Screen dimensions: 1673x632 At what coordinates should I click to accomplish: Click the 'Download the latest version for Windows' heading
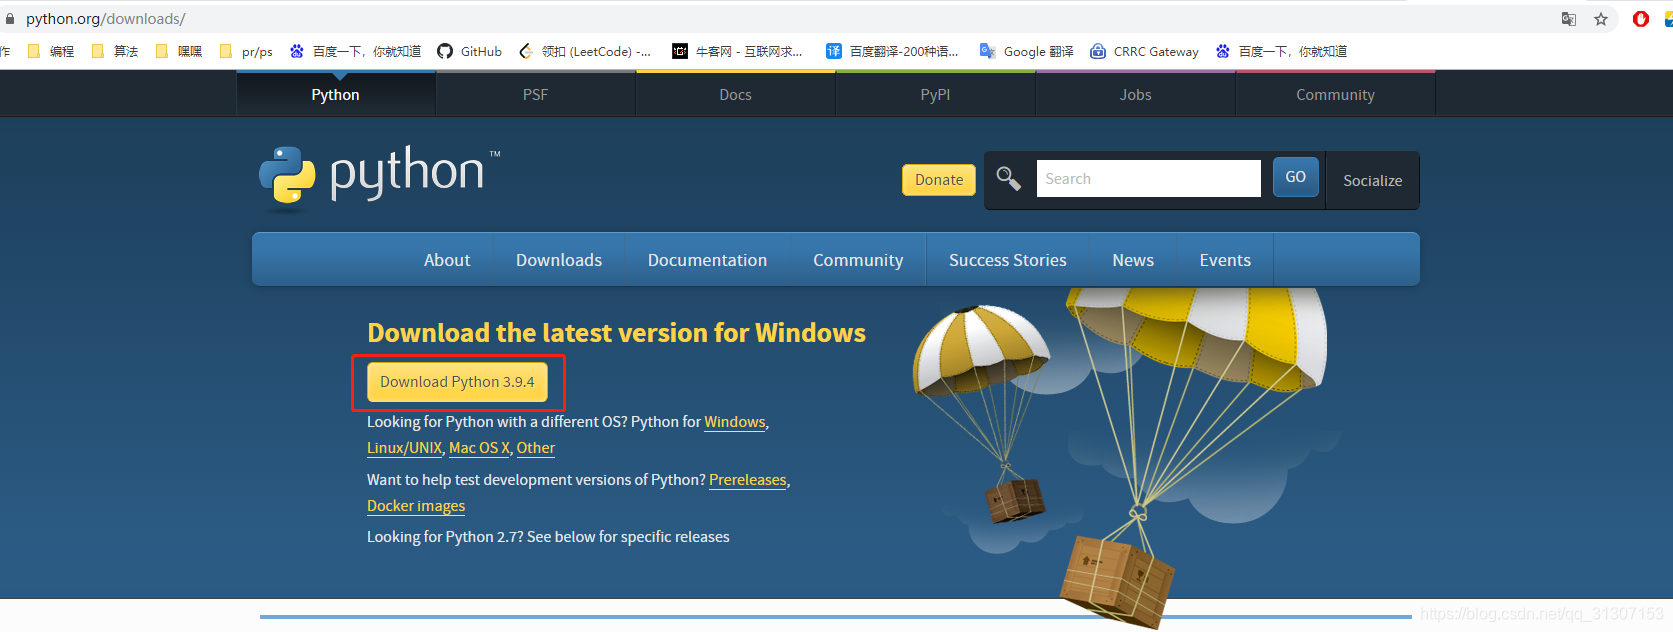[617, 333]
